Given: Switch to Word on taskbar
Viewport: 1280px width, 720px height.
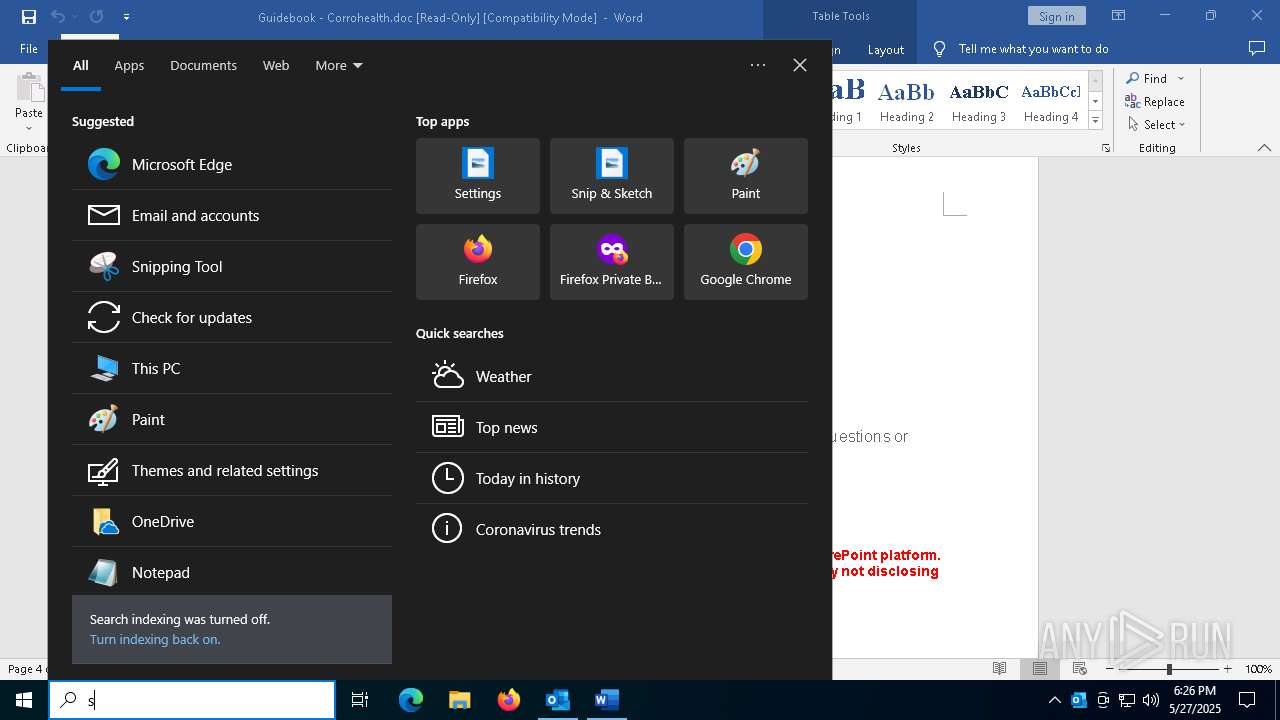Looking at the screenshot, I should tap(606, 700).
